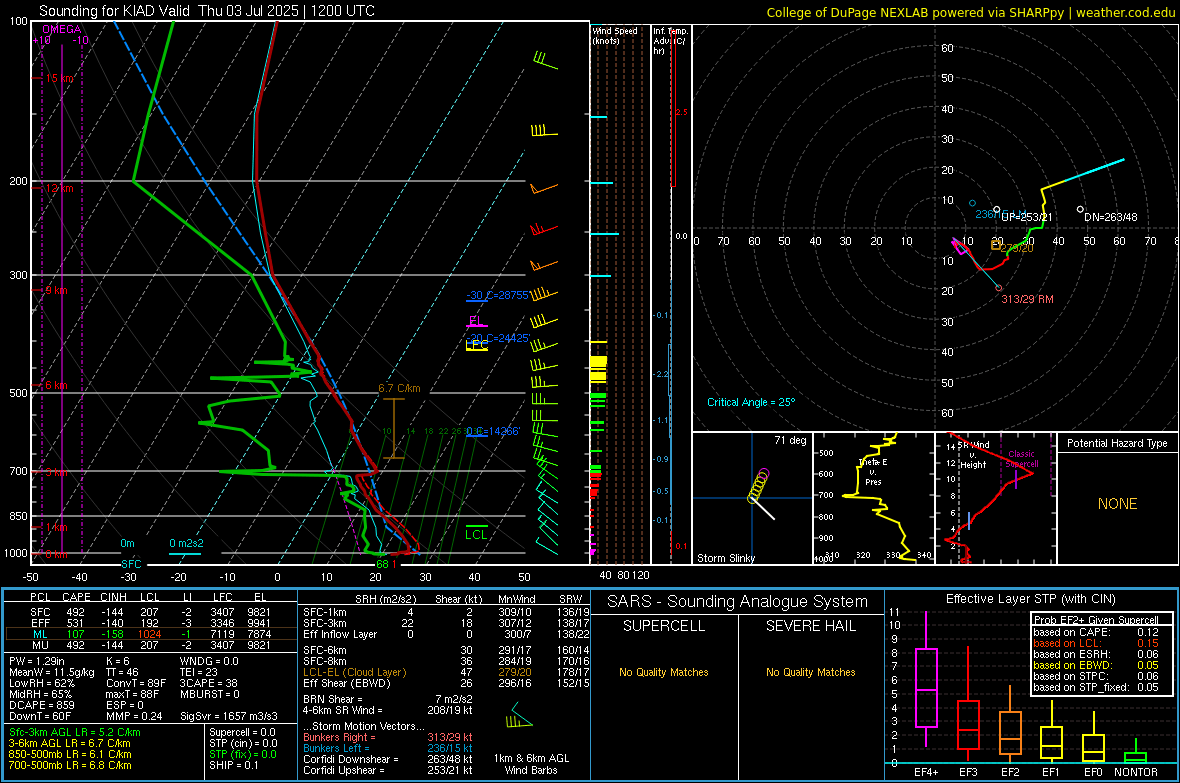Select the SFC parcel row in the PCL table
Image resolution: width=1180 pixels, height=783 pixels.
coord(150,612)
